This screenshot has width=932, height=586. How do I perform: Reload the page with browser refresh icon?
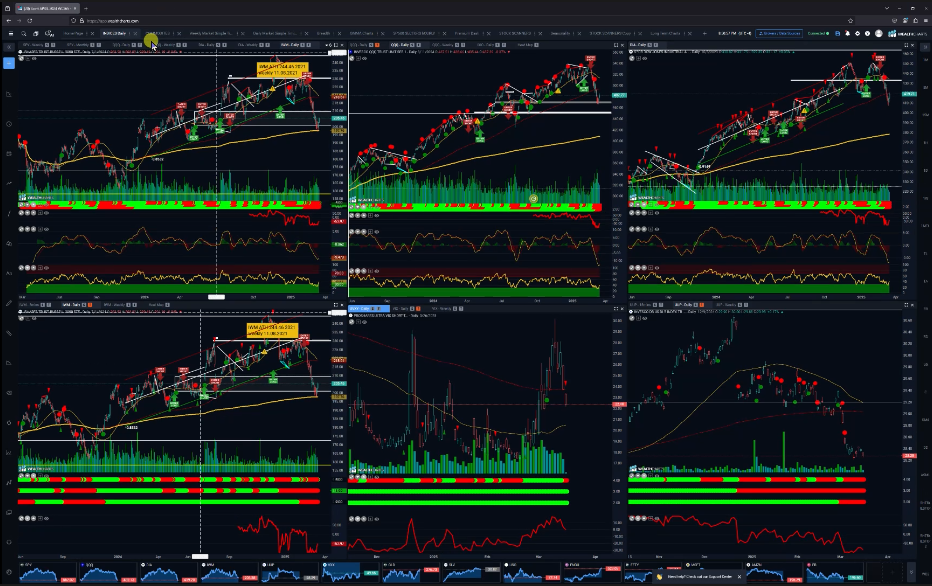coord(30,20)
